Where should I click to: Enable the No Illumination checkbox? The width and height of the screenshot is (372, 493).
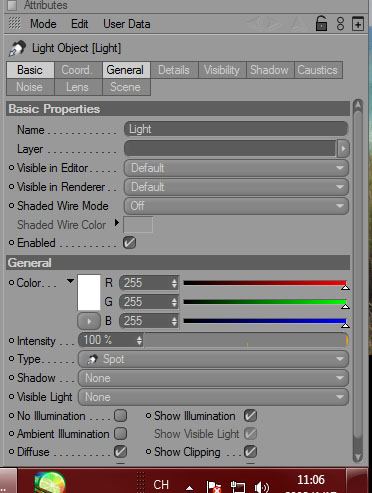point(120,416)
